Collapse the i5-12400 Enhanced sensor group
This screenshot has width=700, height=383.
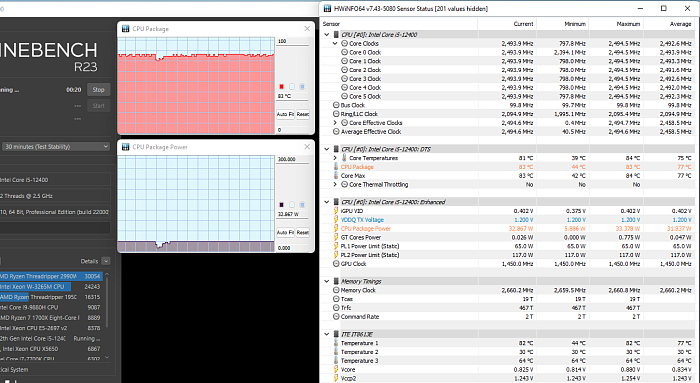click(327, 202)
